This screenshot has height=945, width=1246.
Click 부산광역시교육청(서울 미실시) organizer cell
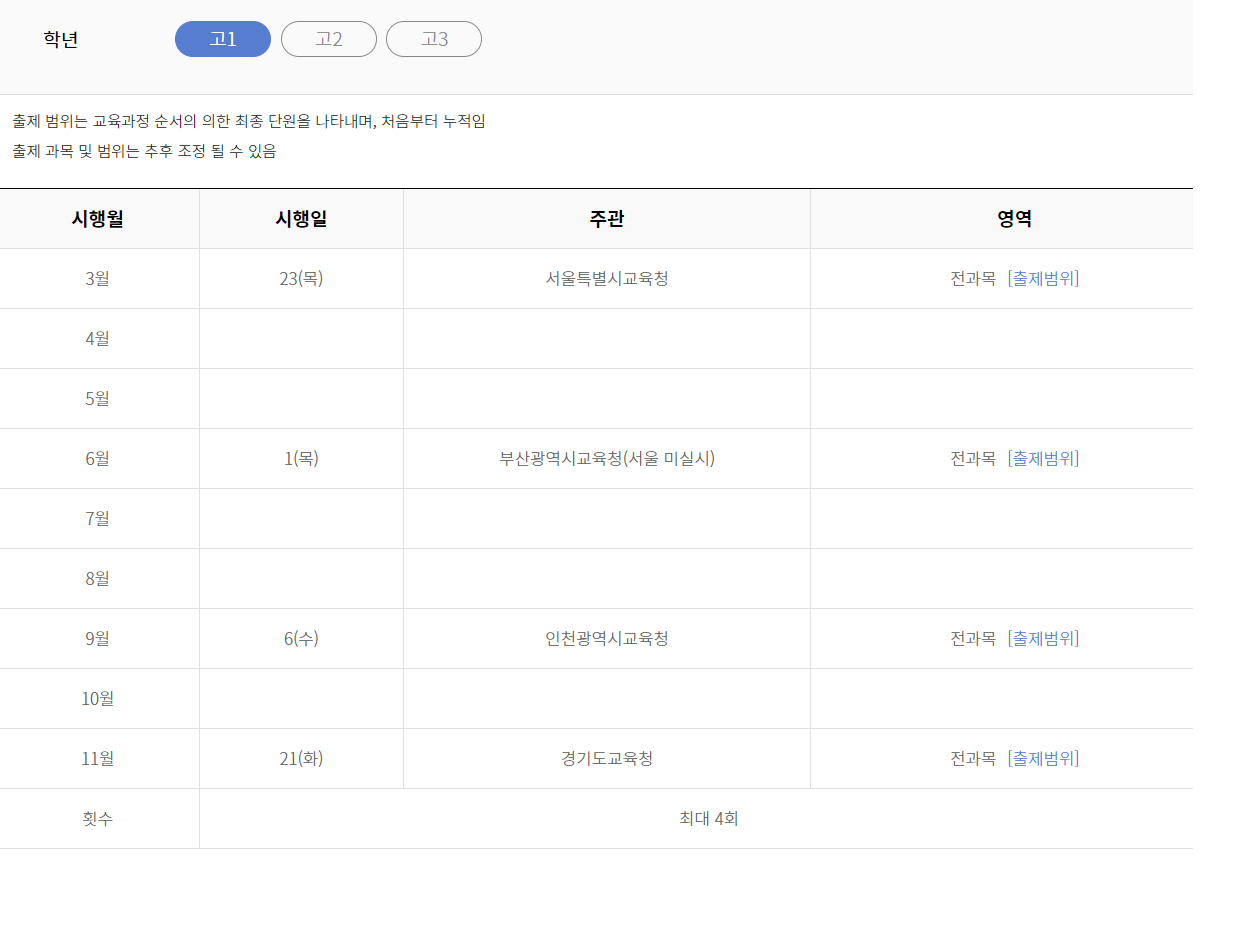point(607,459)
